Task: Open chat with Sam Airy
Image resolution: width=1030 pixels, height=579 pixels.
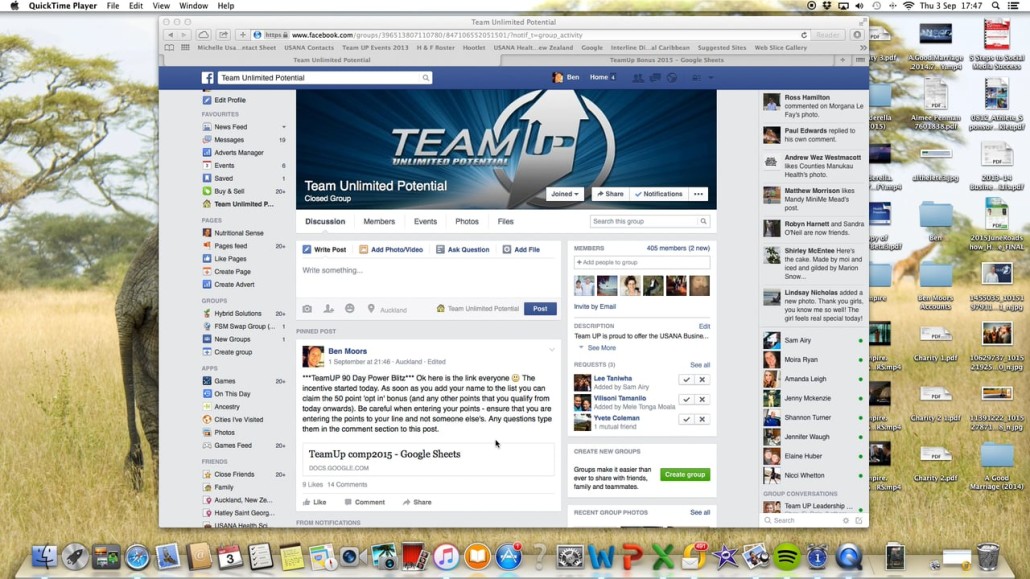Action: point(813,340)
